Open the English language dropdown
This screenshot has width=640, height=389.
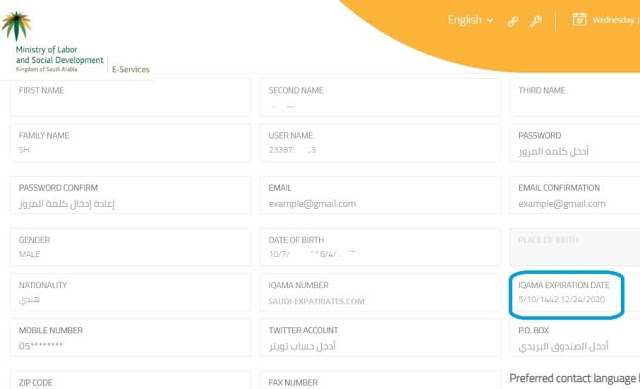tap(470, 20)
